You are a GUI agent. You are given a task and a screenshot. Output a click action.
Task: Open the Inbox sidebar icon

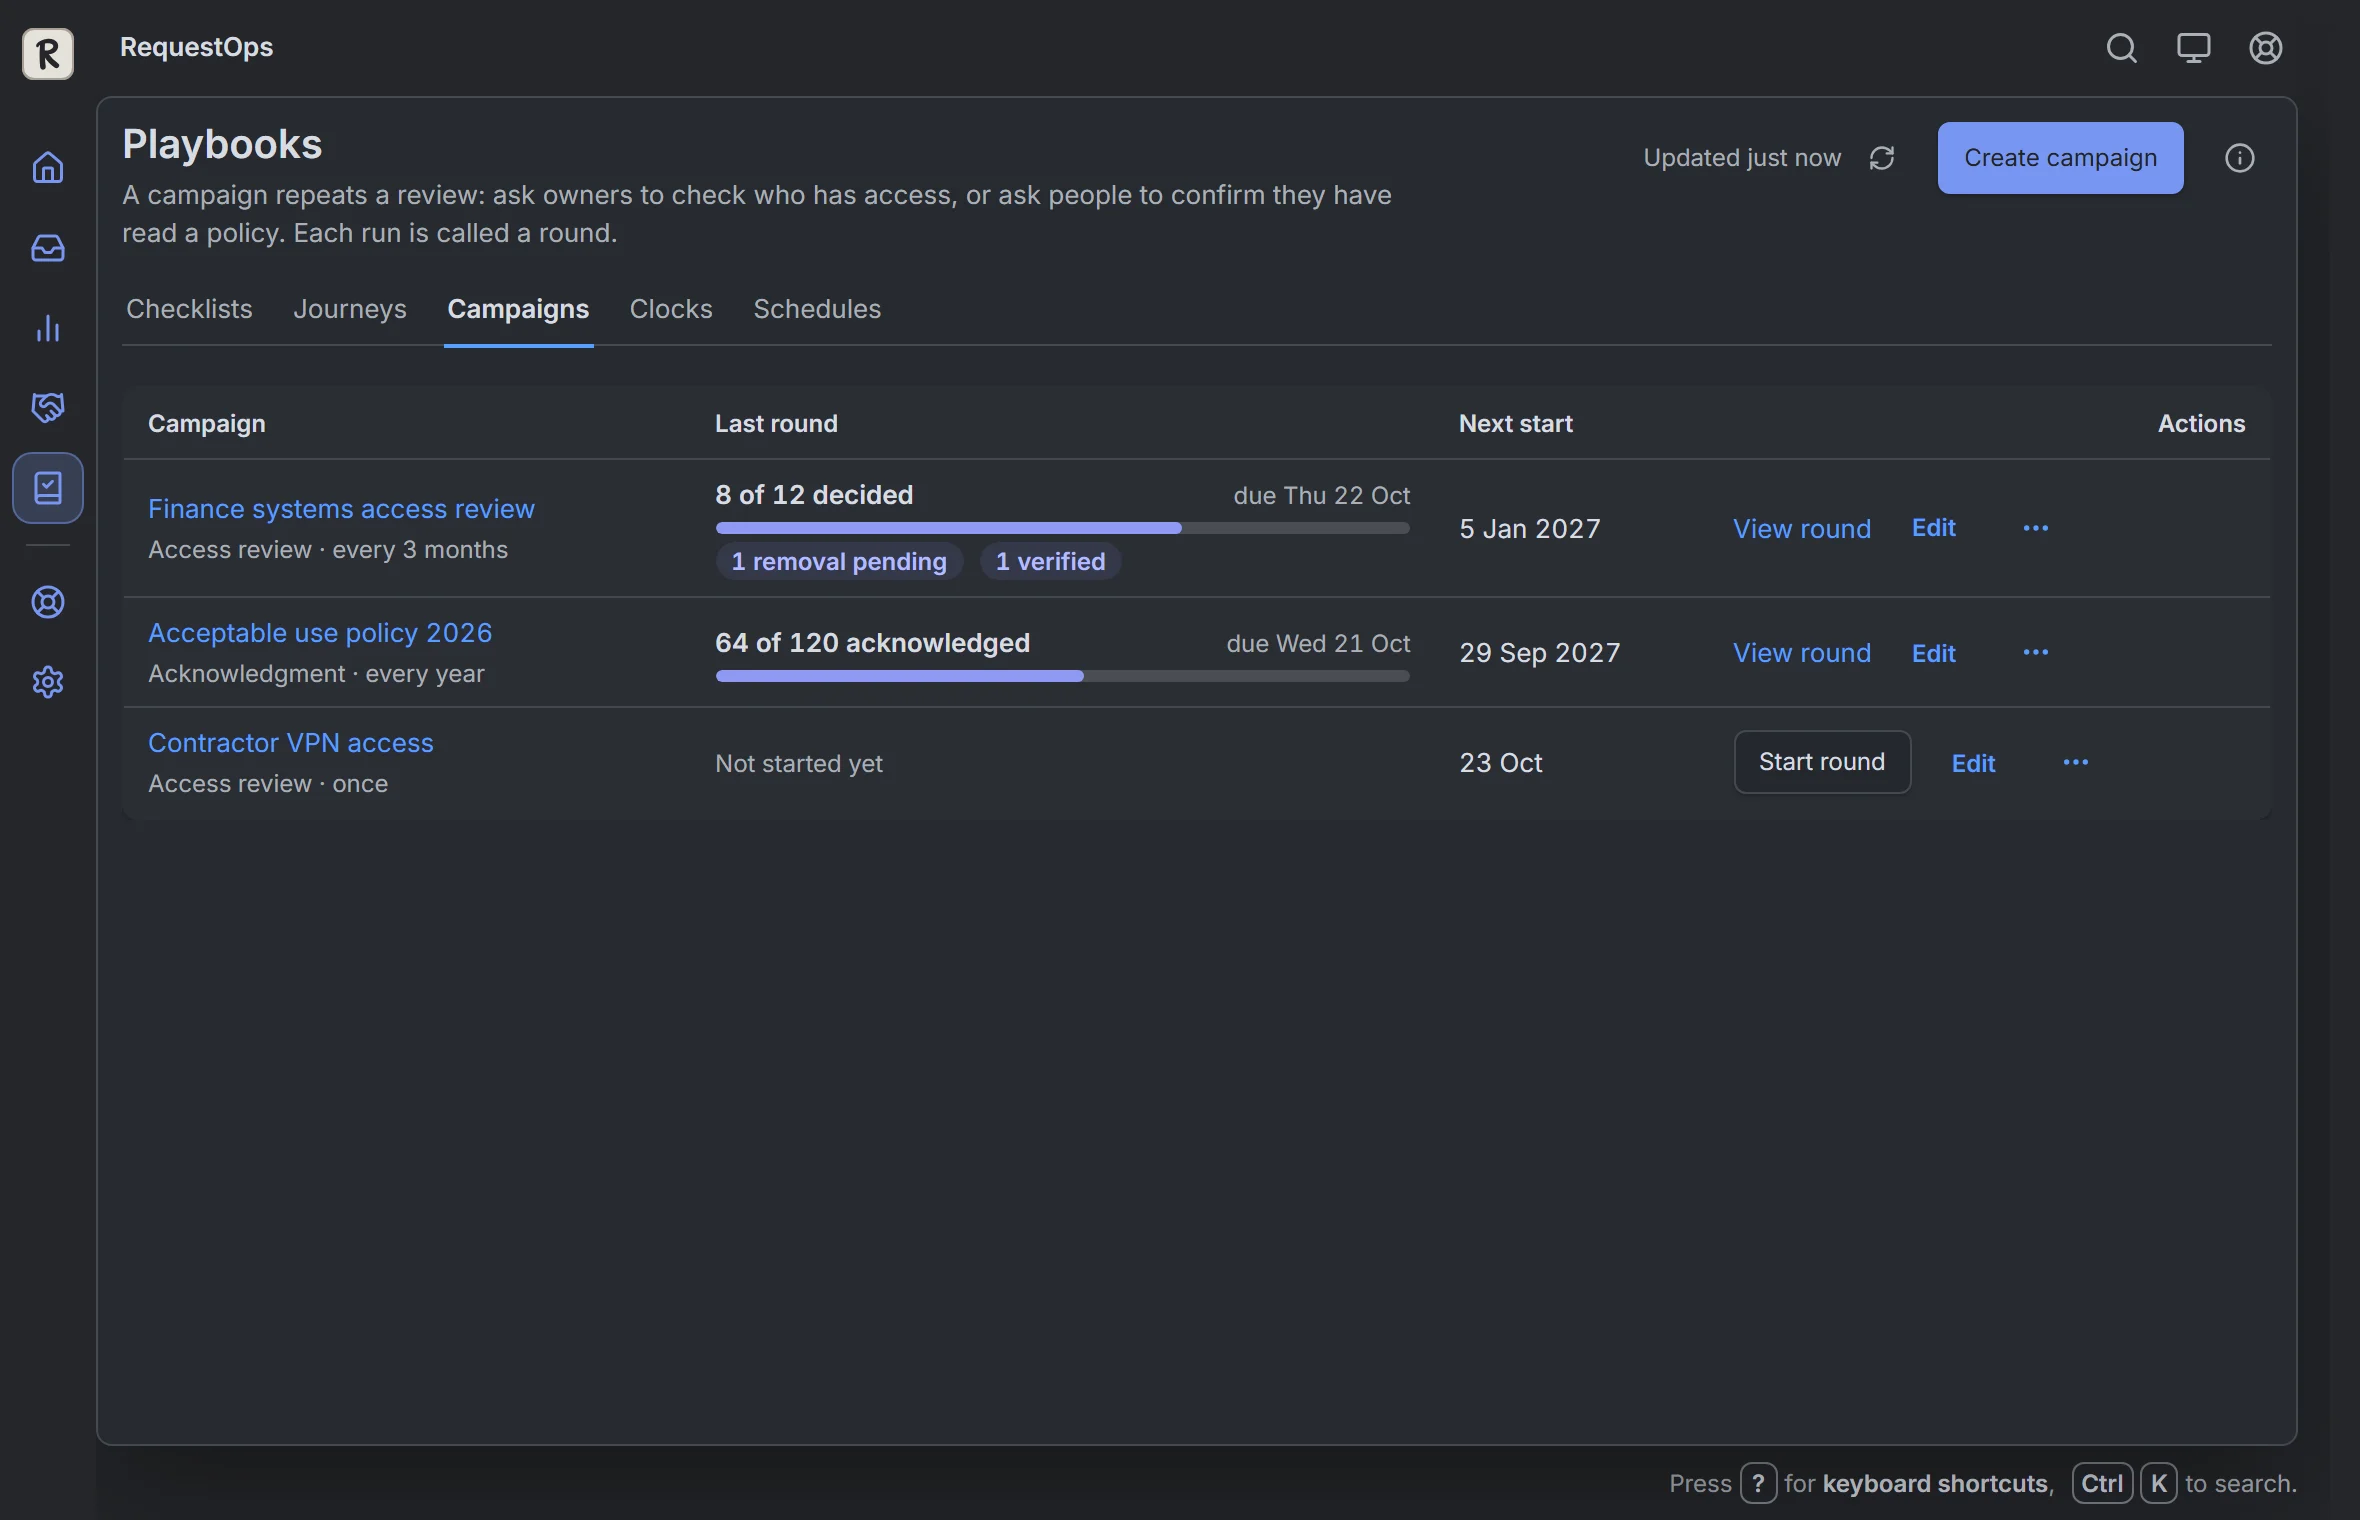[48, 248]
